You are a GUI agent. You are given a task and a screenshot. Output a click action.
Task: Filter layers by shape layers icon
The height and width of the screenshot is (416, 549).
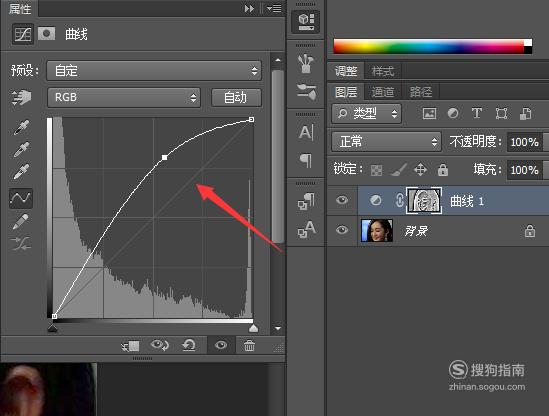coord(501,113)
